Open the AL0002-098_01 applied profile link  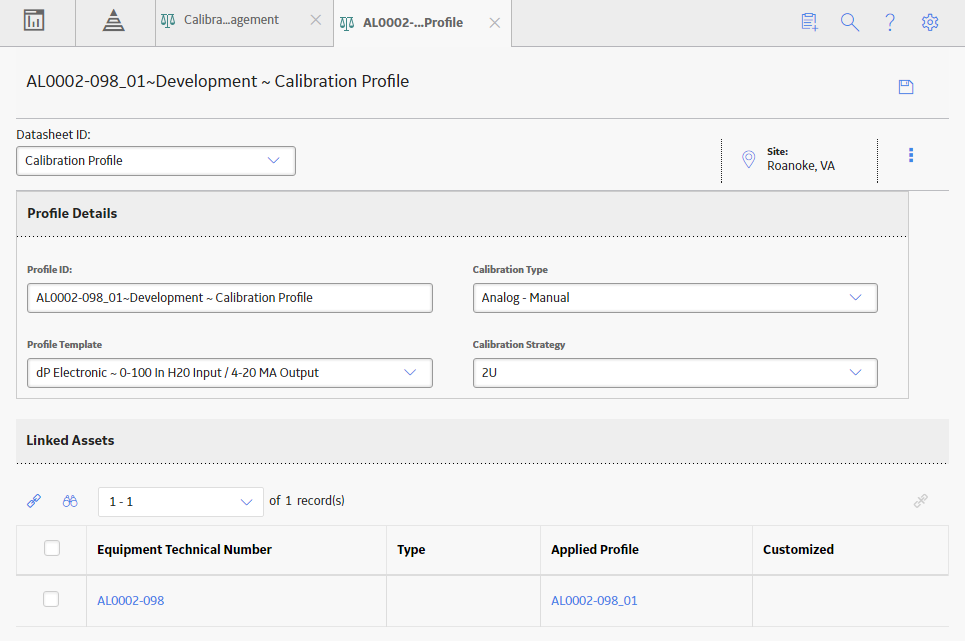pyautogui.click(x=594, y=600)
